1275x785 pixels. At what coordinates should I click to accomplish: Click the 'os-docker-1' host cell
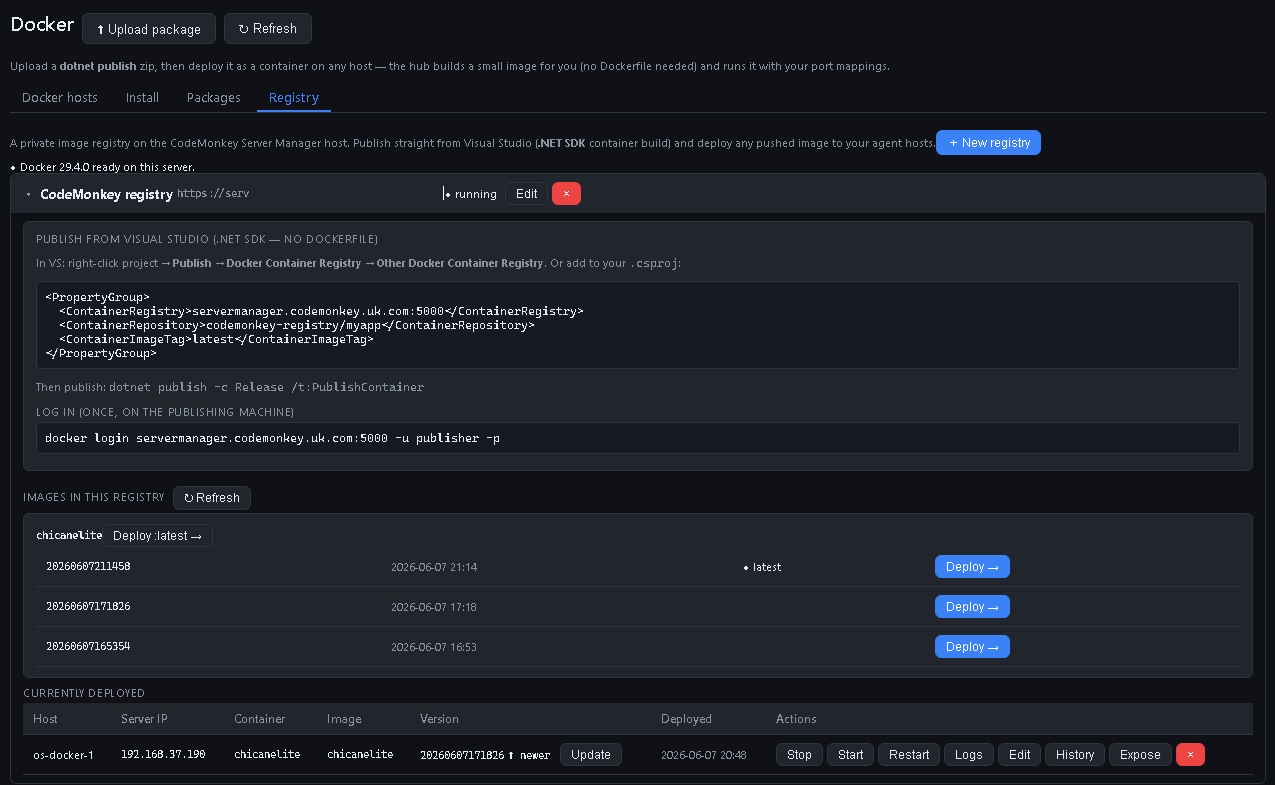click(63, 755)
